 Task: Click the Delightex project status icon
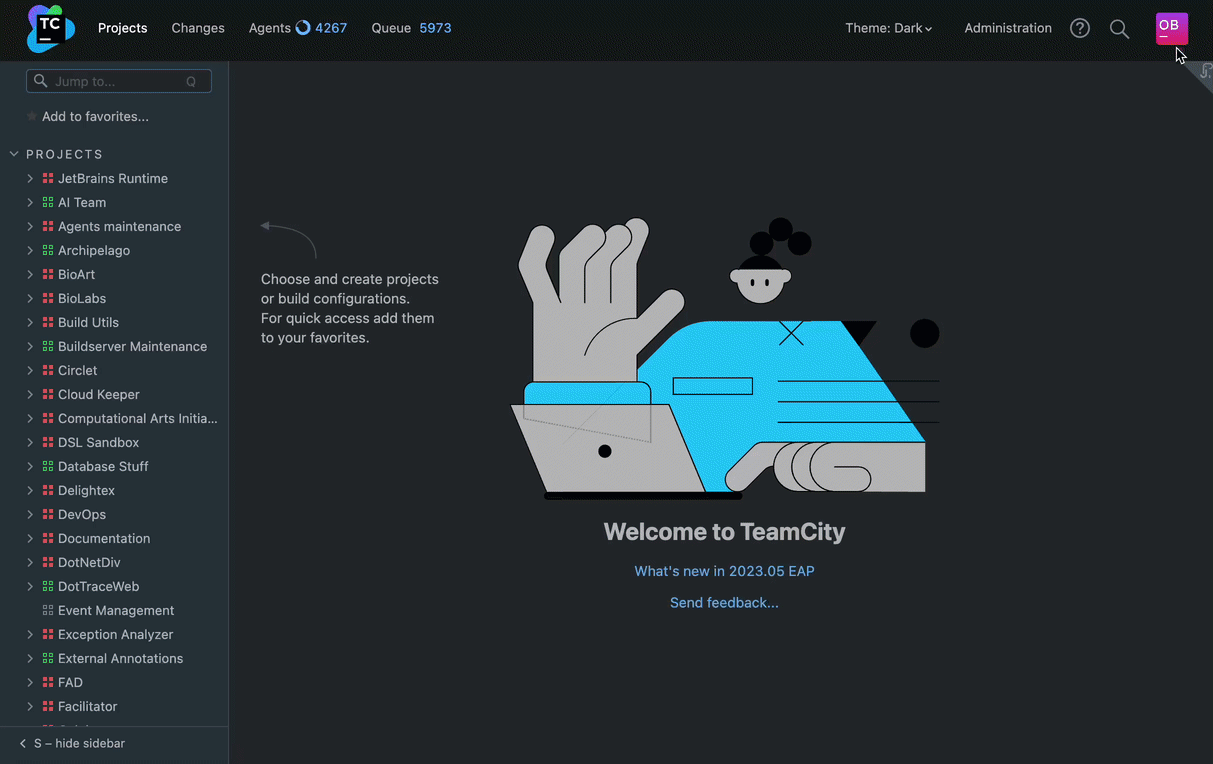click(48, 491)
